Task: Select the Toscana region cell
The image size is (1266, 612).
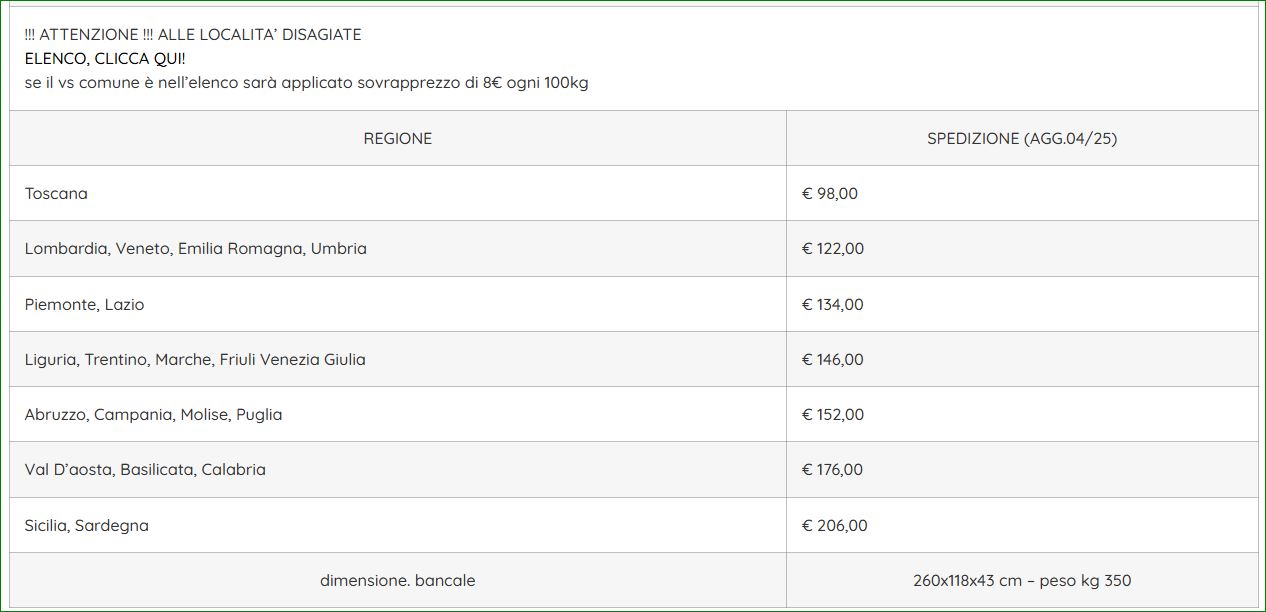Action: 398,193
